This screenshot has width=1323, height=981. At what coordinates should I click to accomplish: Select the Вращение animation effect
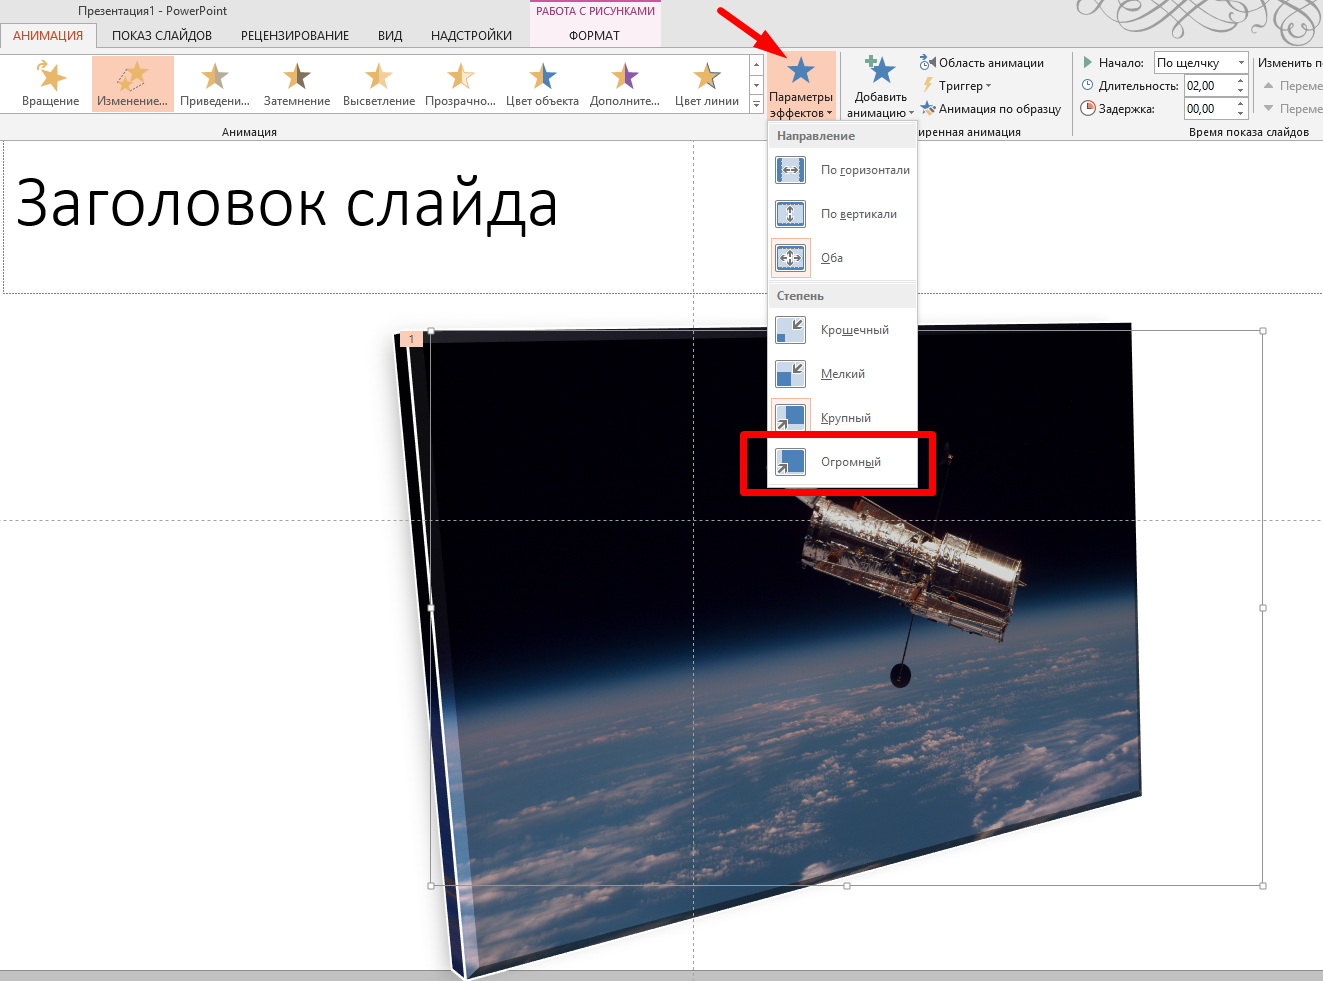point(50,83)
